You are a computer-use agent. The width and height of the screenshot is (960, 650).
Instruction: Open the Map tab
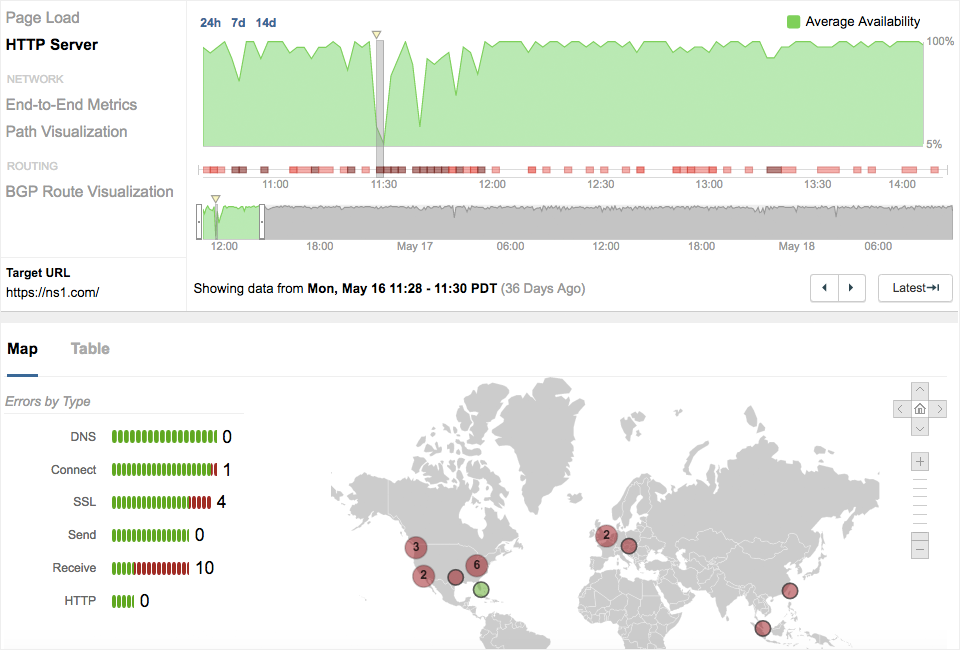pyautogui.click(x=22, y=349)
